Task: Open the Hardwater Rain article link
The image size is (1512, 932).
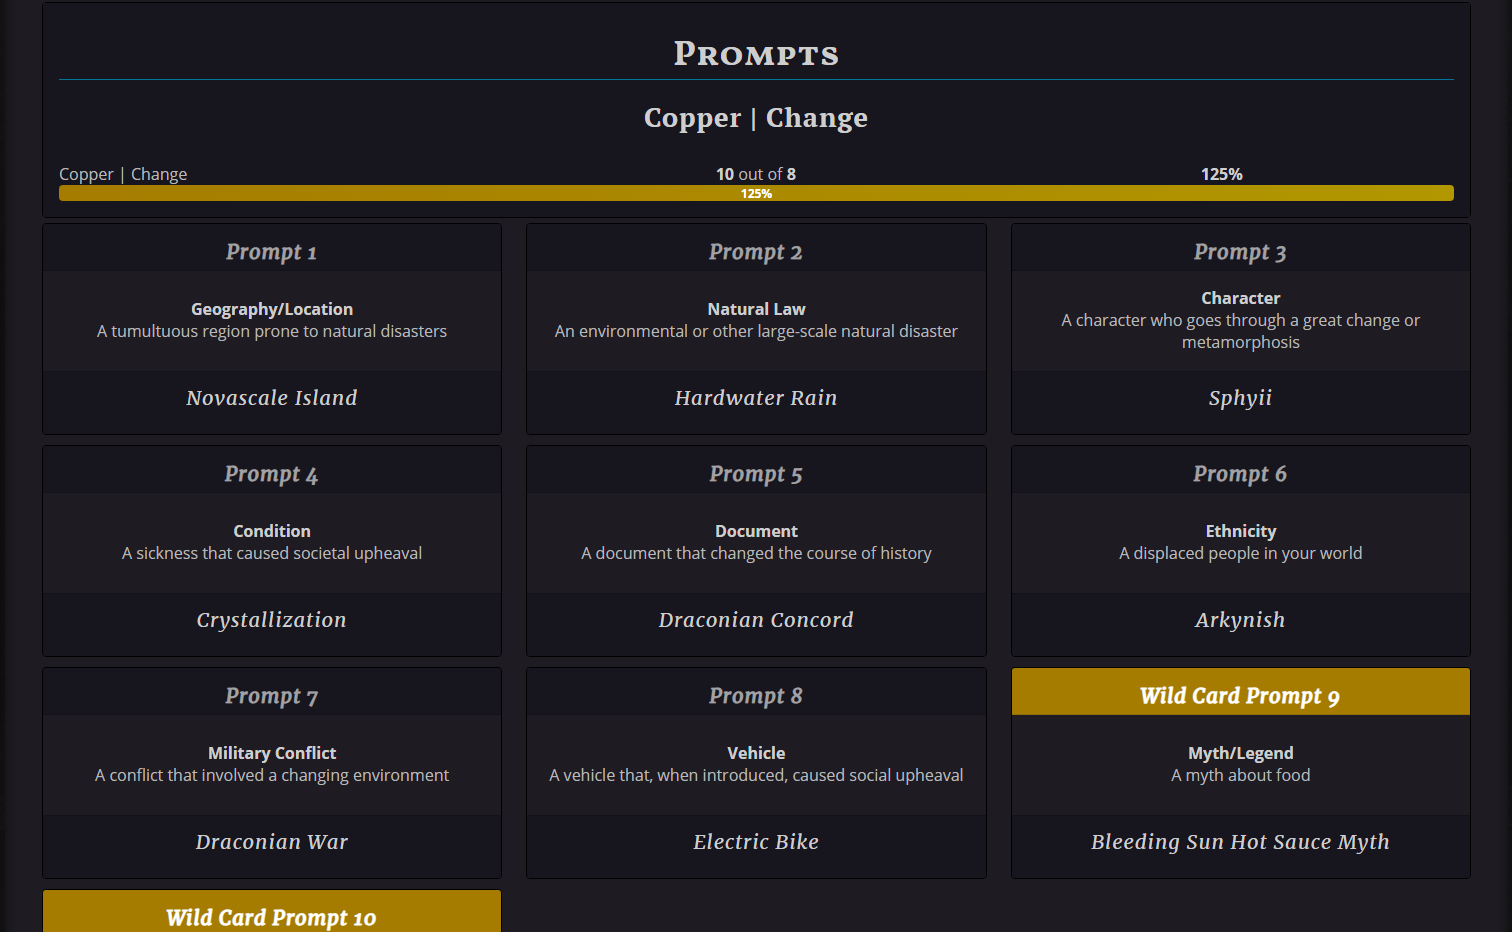Action: coord(756,398)
